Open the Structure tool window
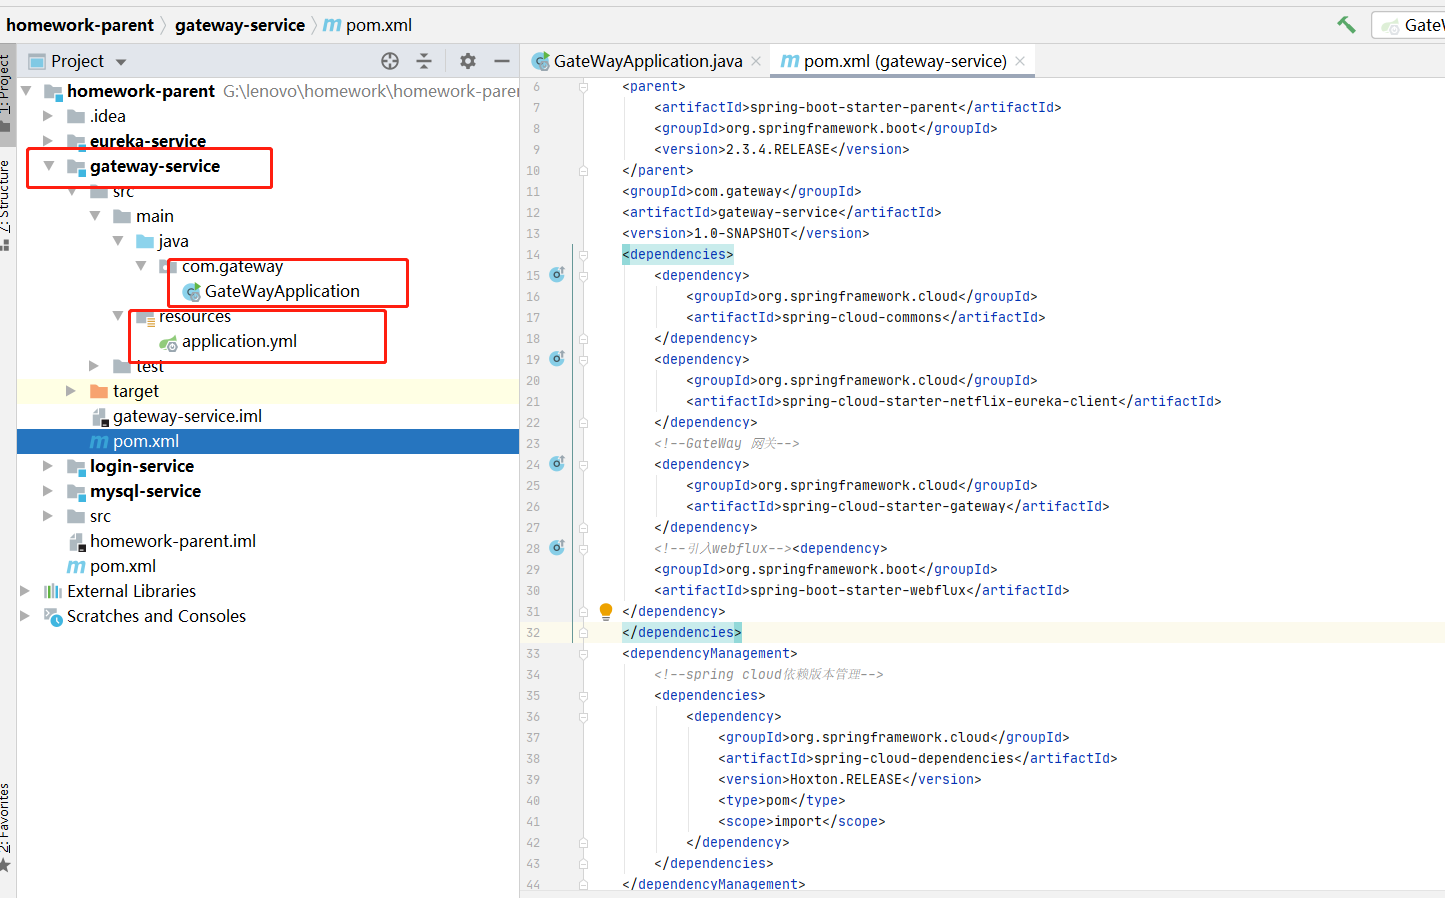Viewport: 1445px width, 898px height. coord(6,204)
